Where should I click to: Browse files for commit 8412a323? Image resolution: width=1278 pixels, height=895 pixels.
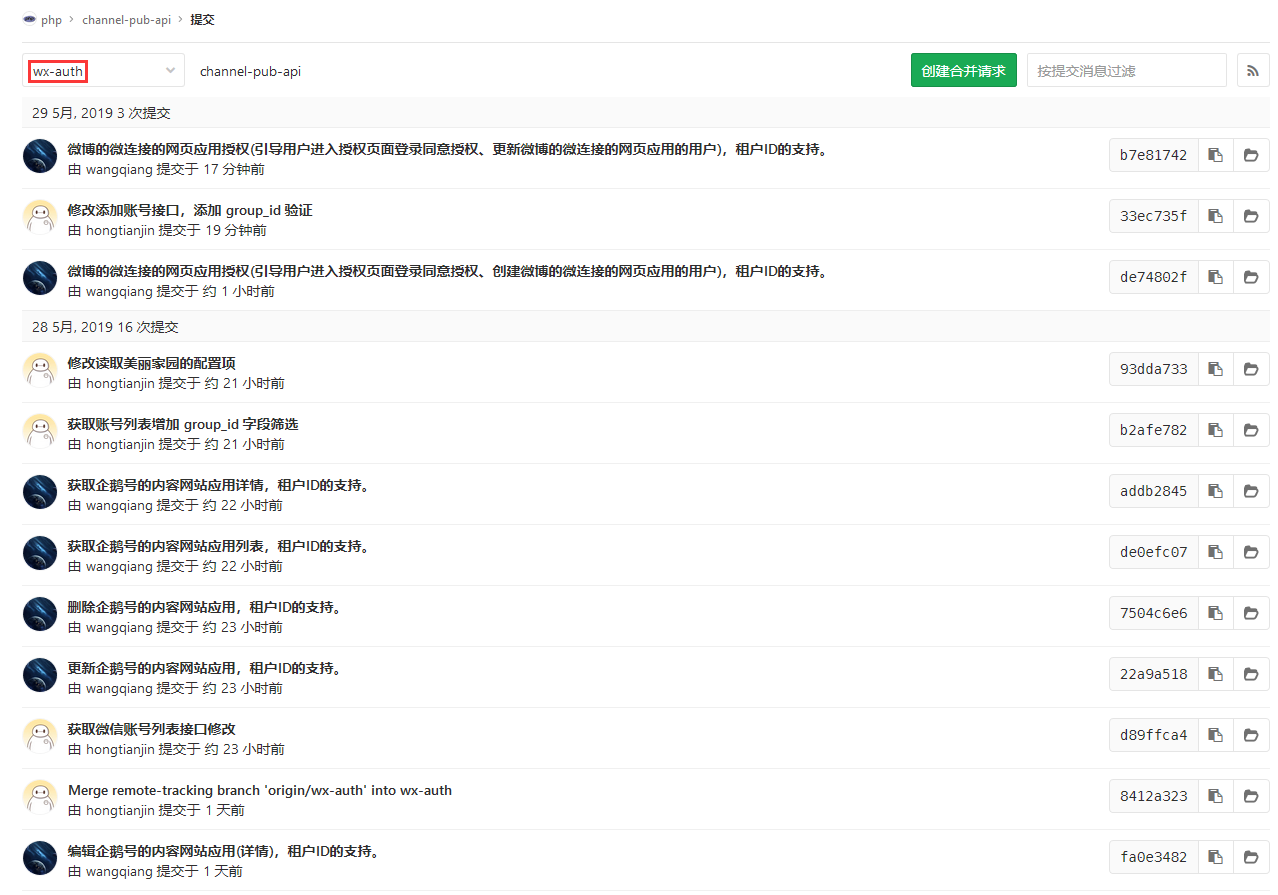tap(1251, 796)
